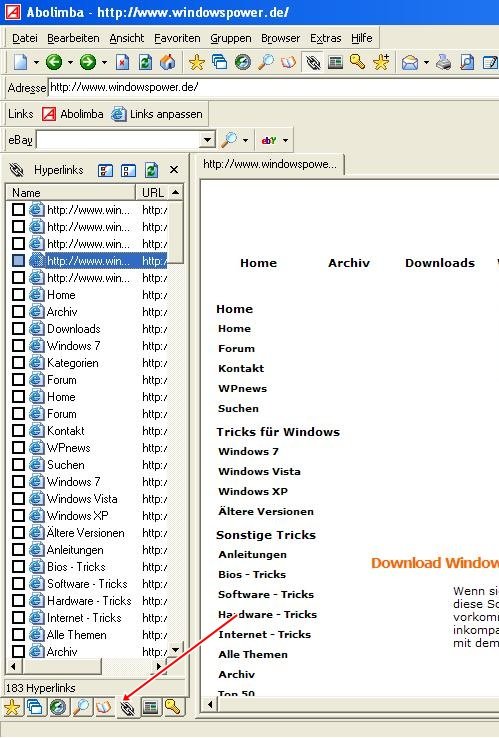Viewport: 499px width, 738px height.
Task: Open the Forward button history dropdown arrow
Action: 104,62
